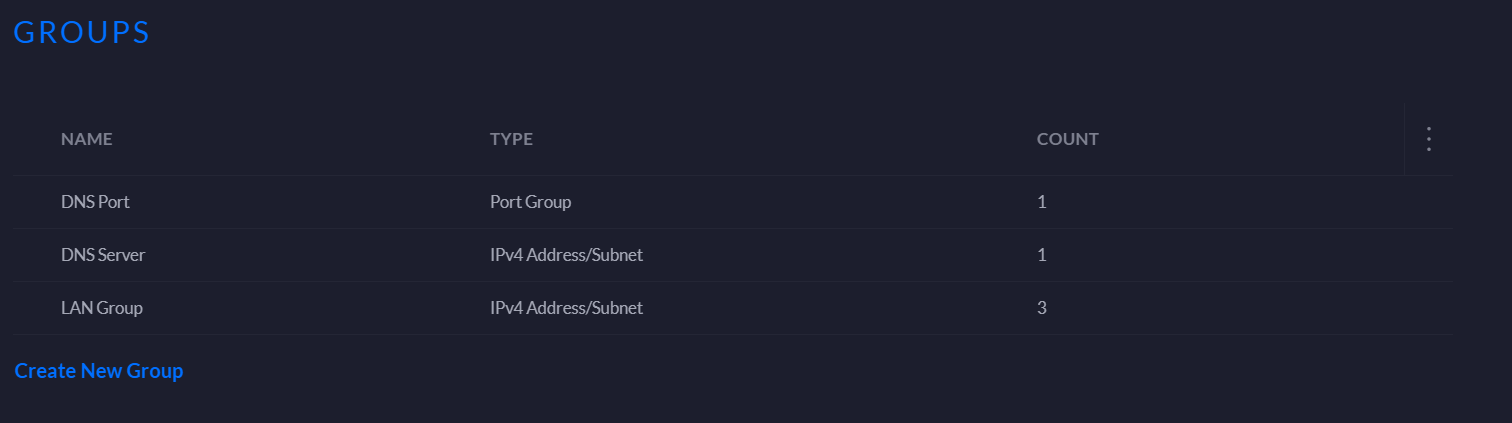Click the GROUPS section heading
This screenshot has width=1512, height=423.
click(x=82, y=32)
